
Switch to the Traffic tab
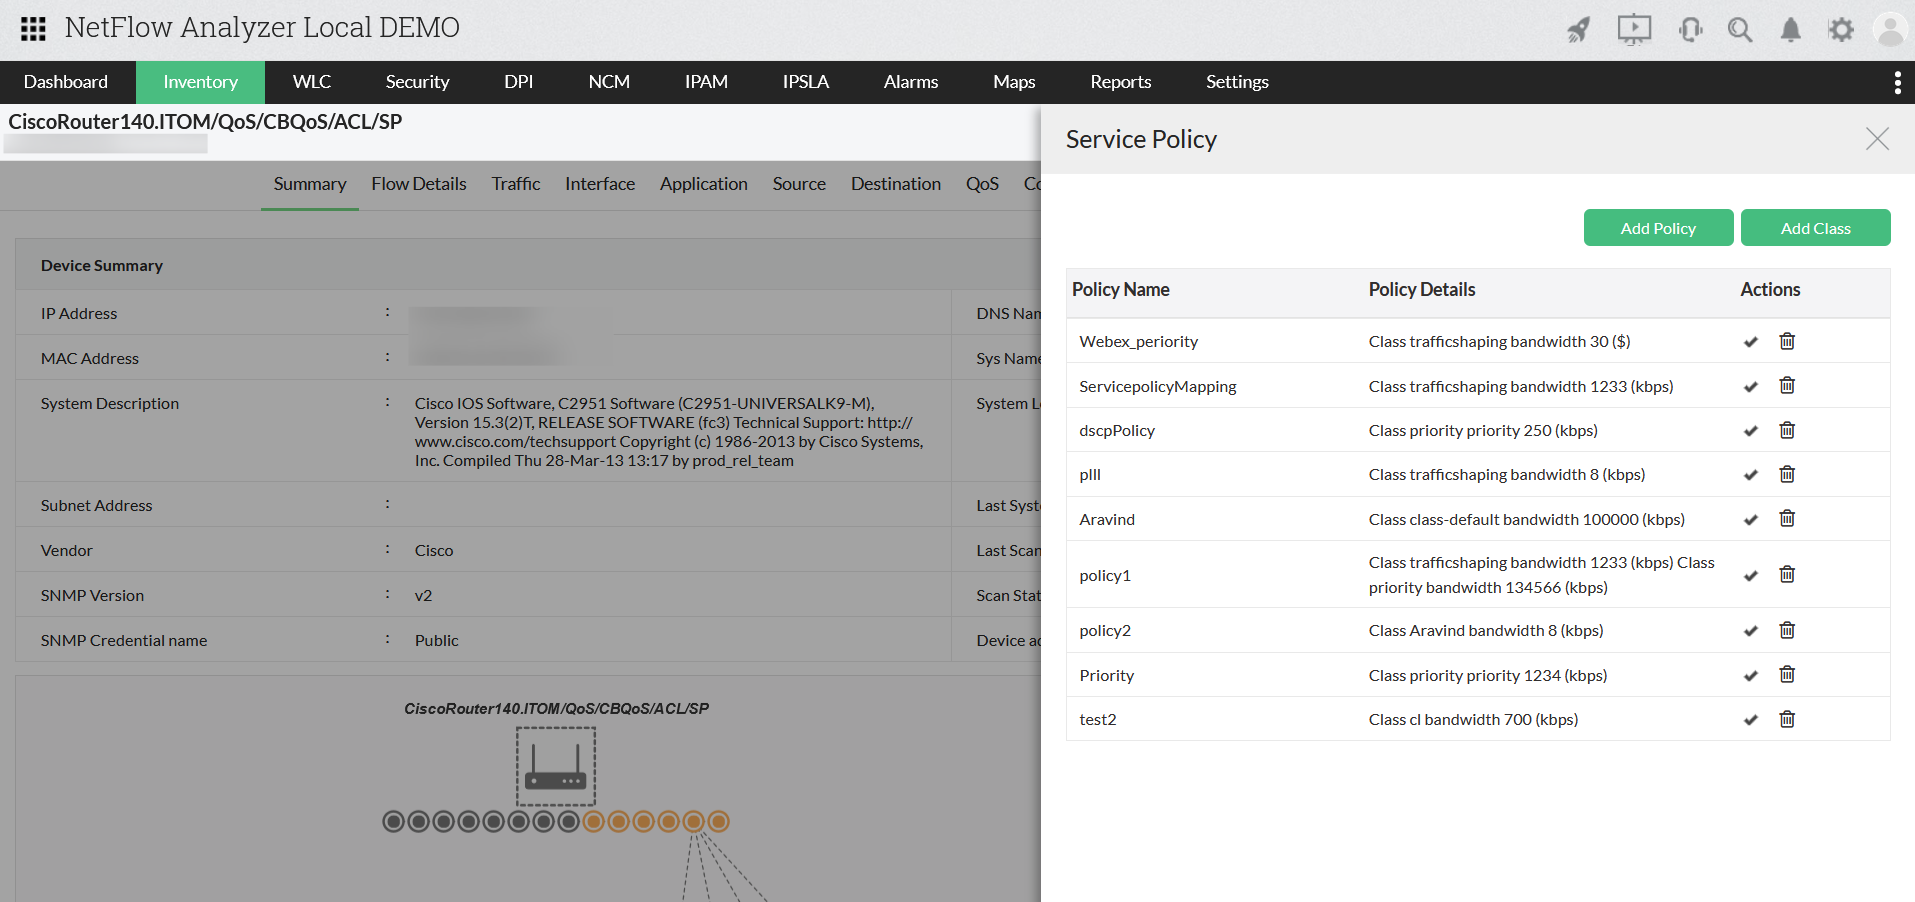516,184
